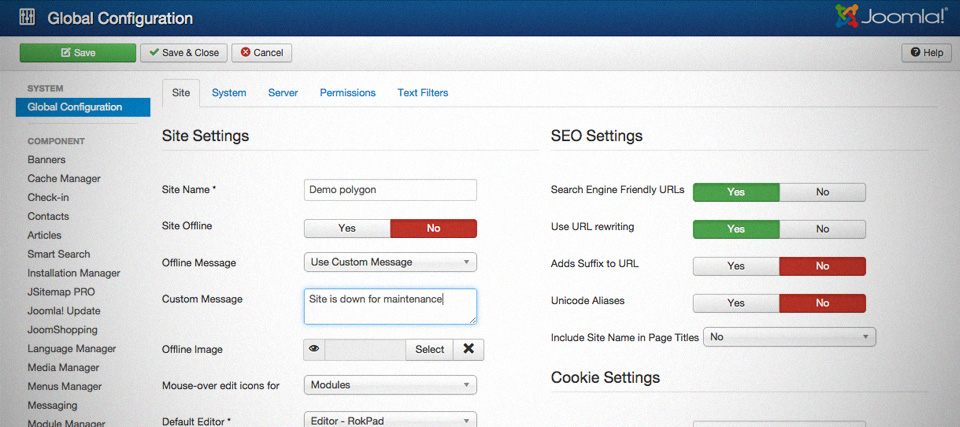Open Language Manager in sidebar
The image size is (960, 427).
pyautogui.click(x=72, y=349)
